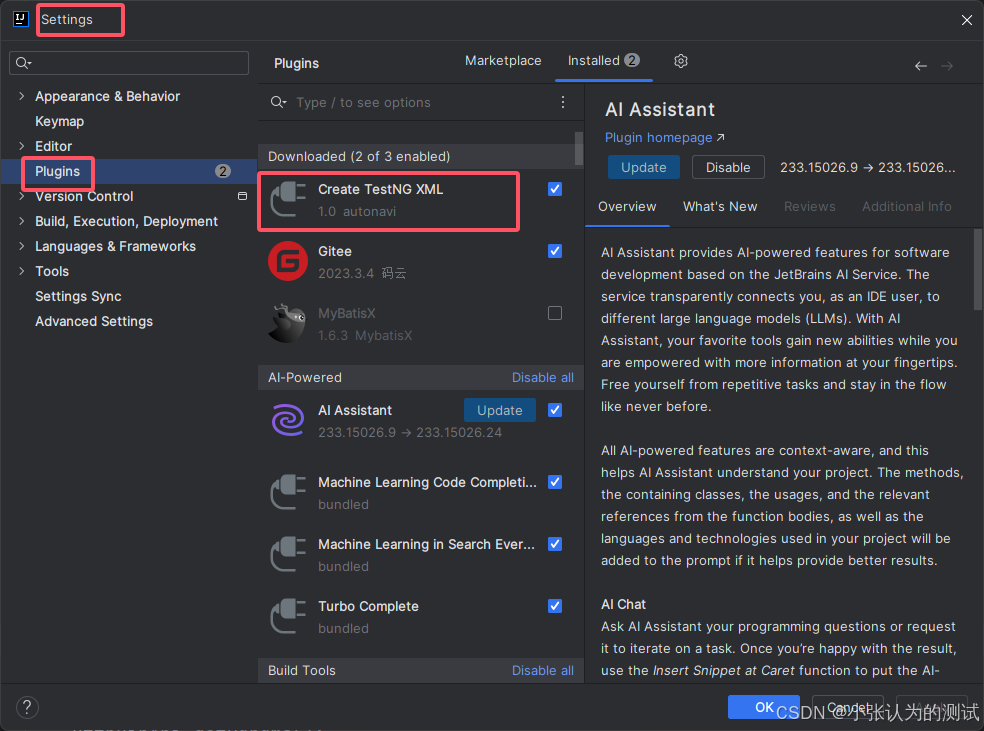Click the settings search field
The height and width of the screenshot is (731, 984).
pyautogui.click(x=129, y=63)
